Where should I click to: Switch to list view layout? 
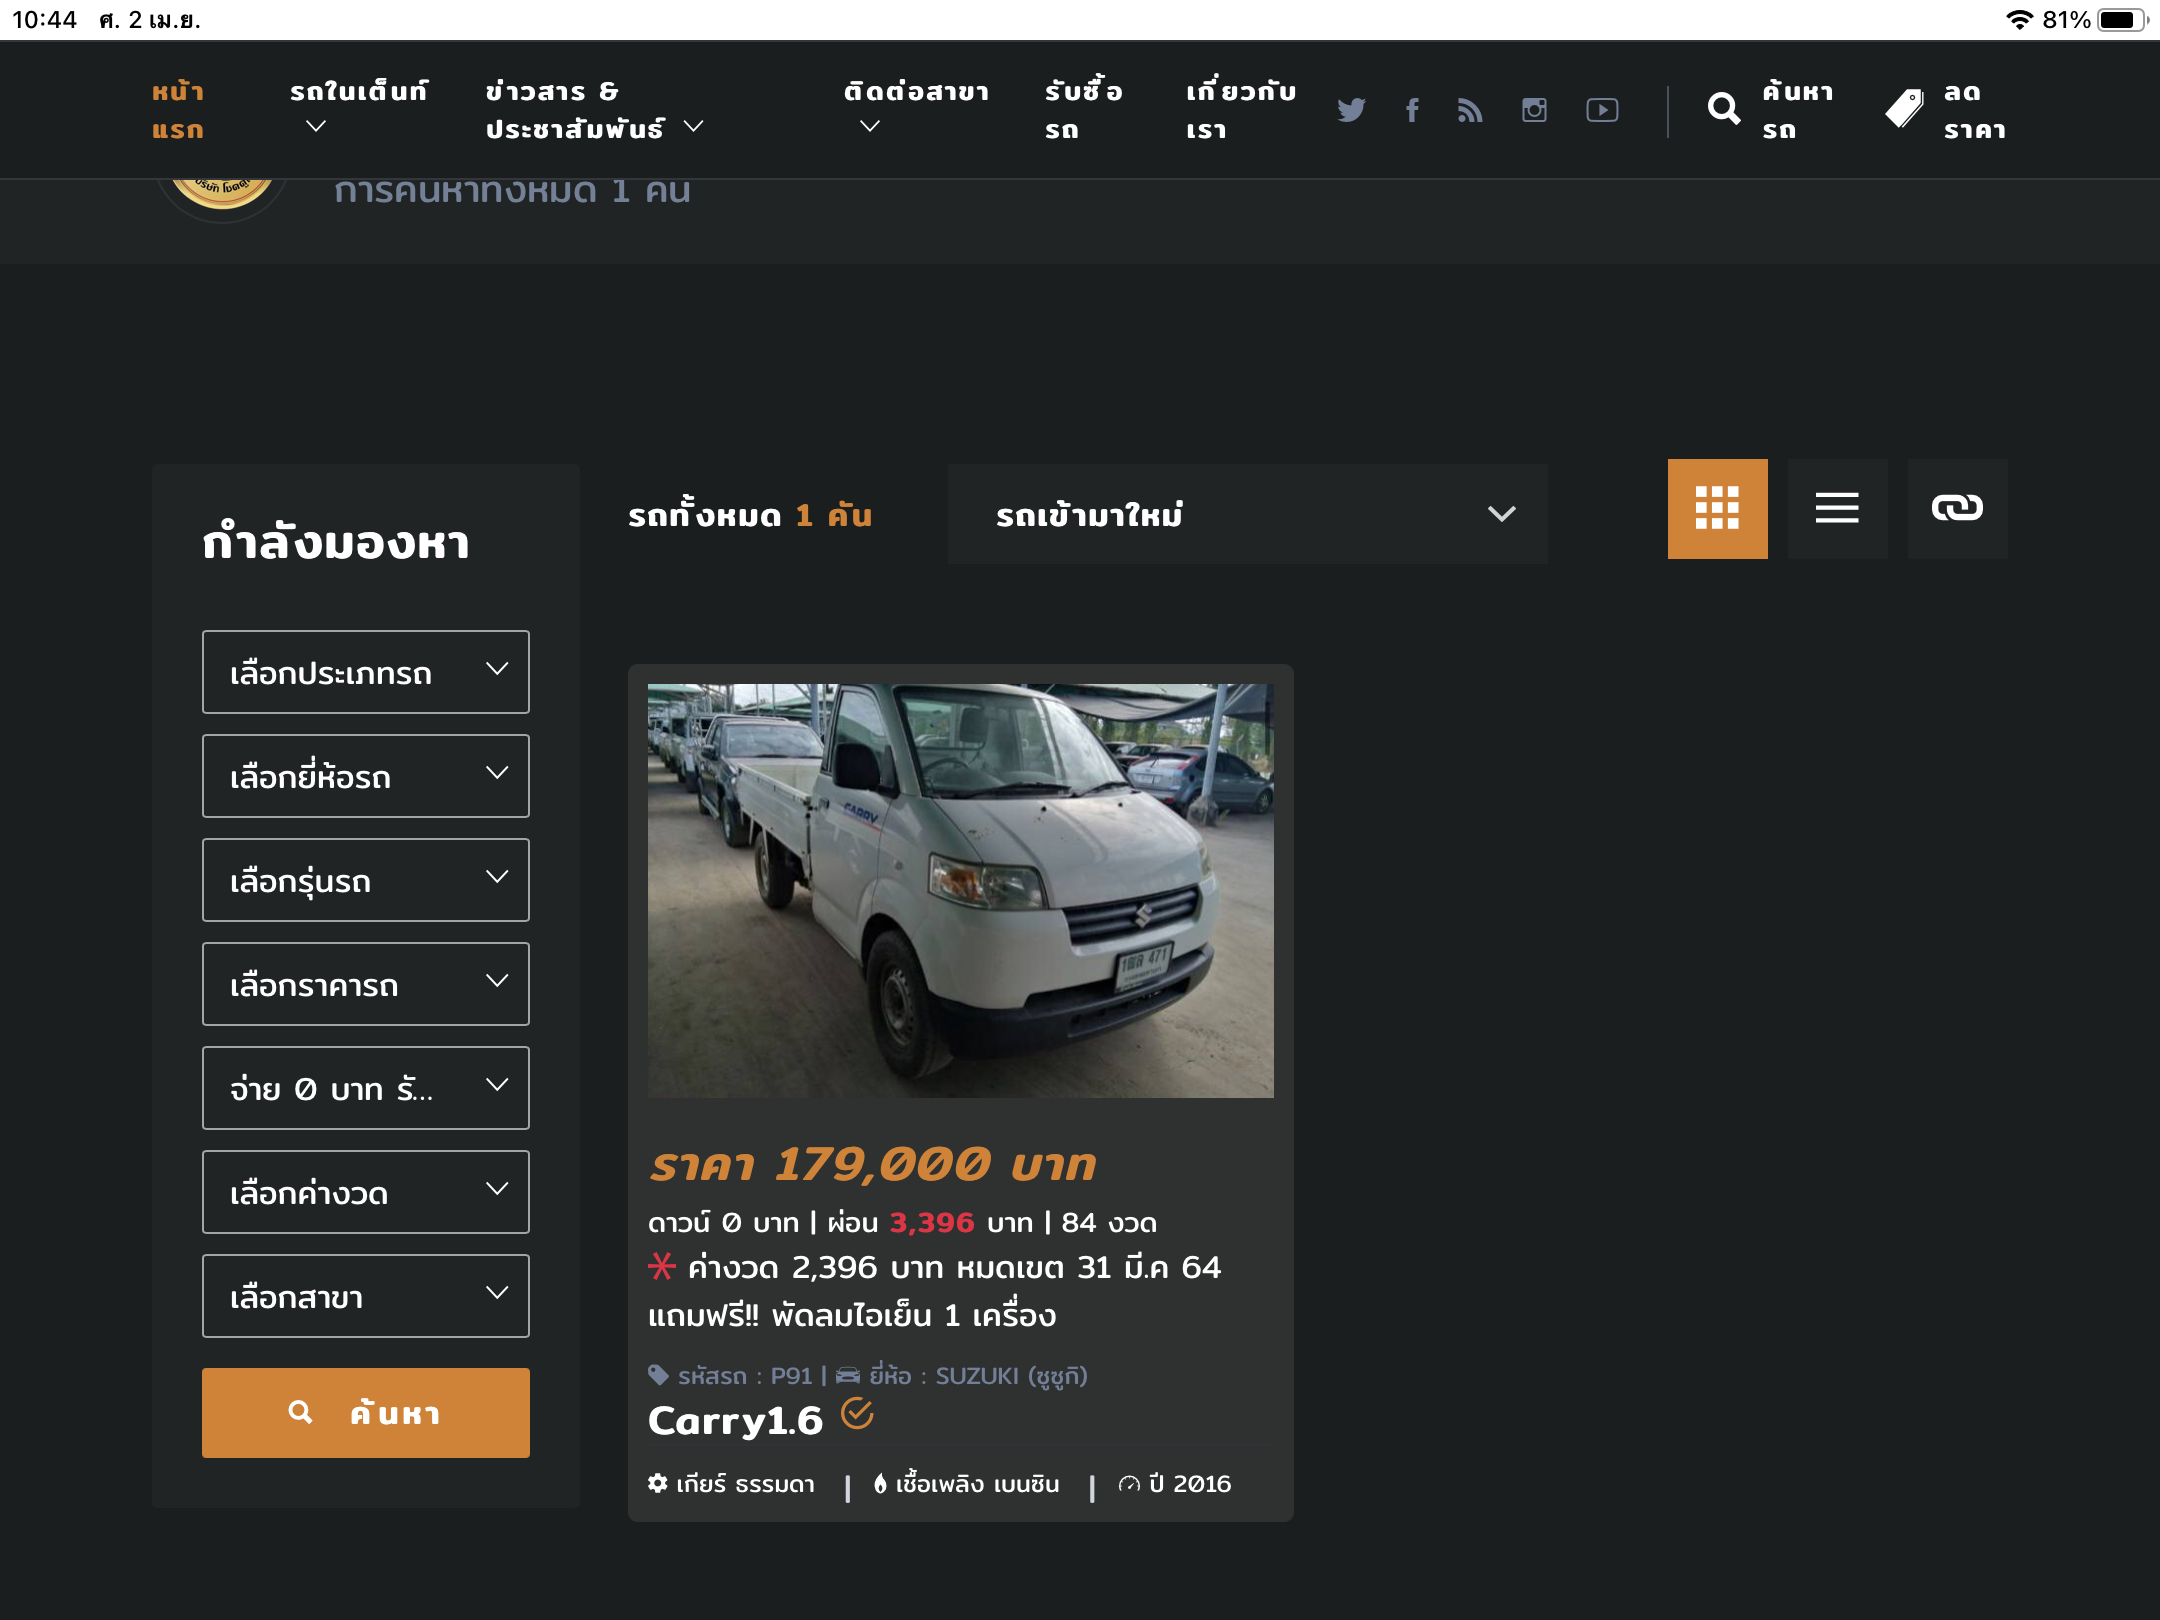(x=1837, y=509)
